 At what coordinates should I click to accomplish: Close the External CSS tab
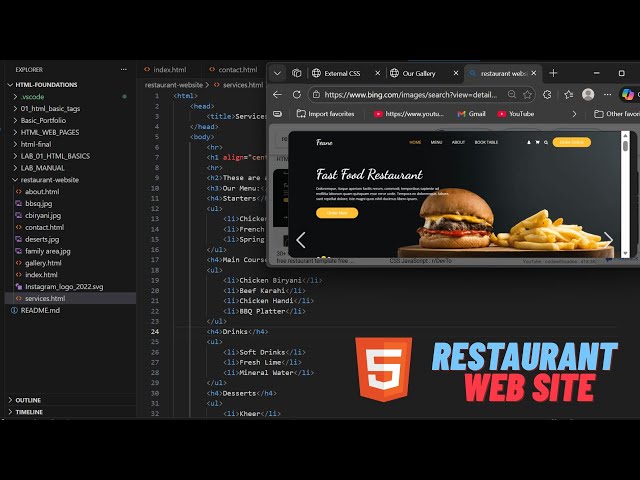coord(378,73)
